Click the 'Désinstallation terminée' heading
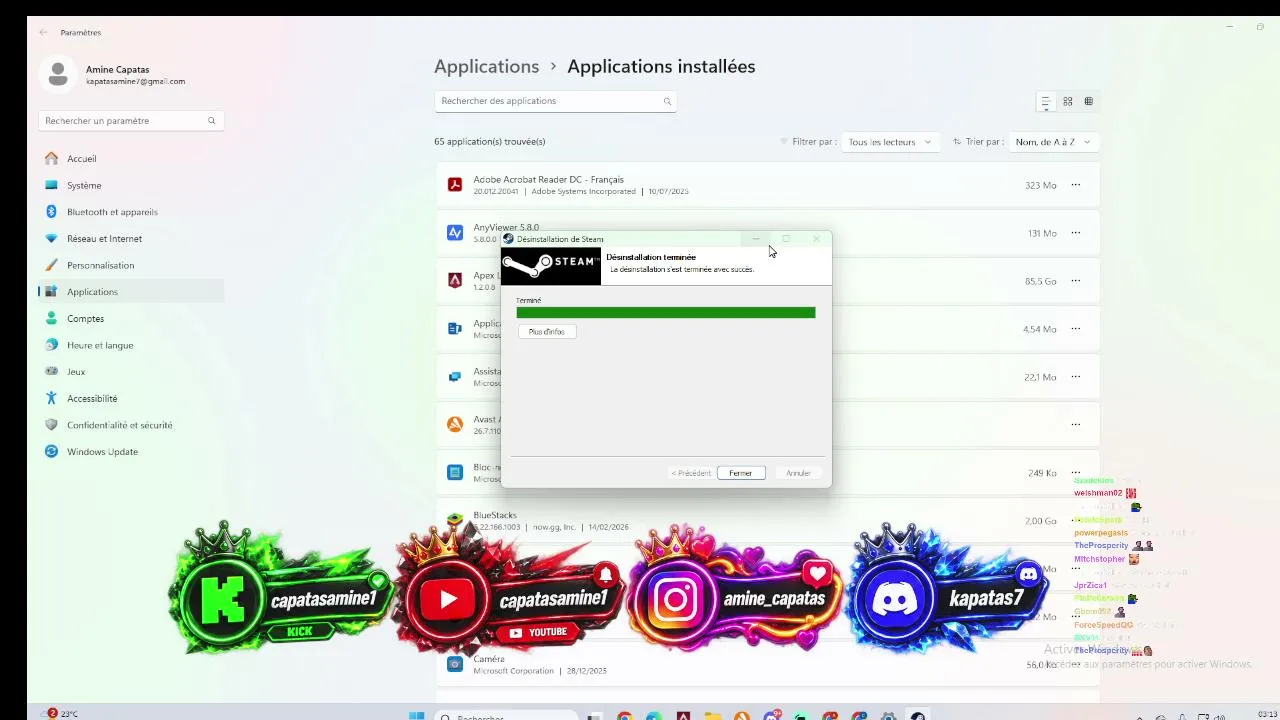 coord(651,258)
